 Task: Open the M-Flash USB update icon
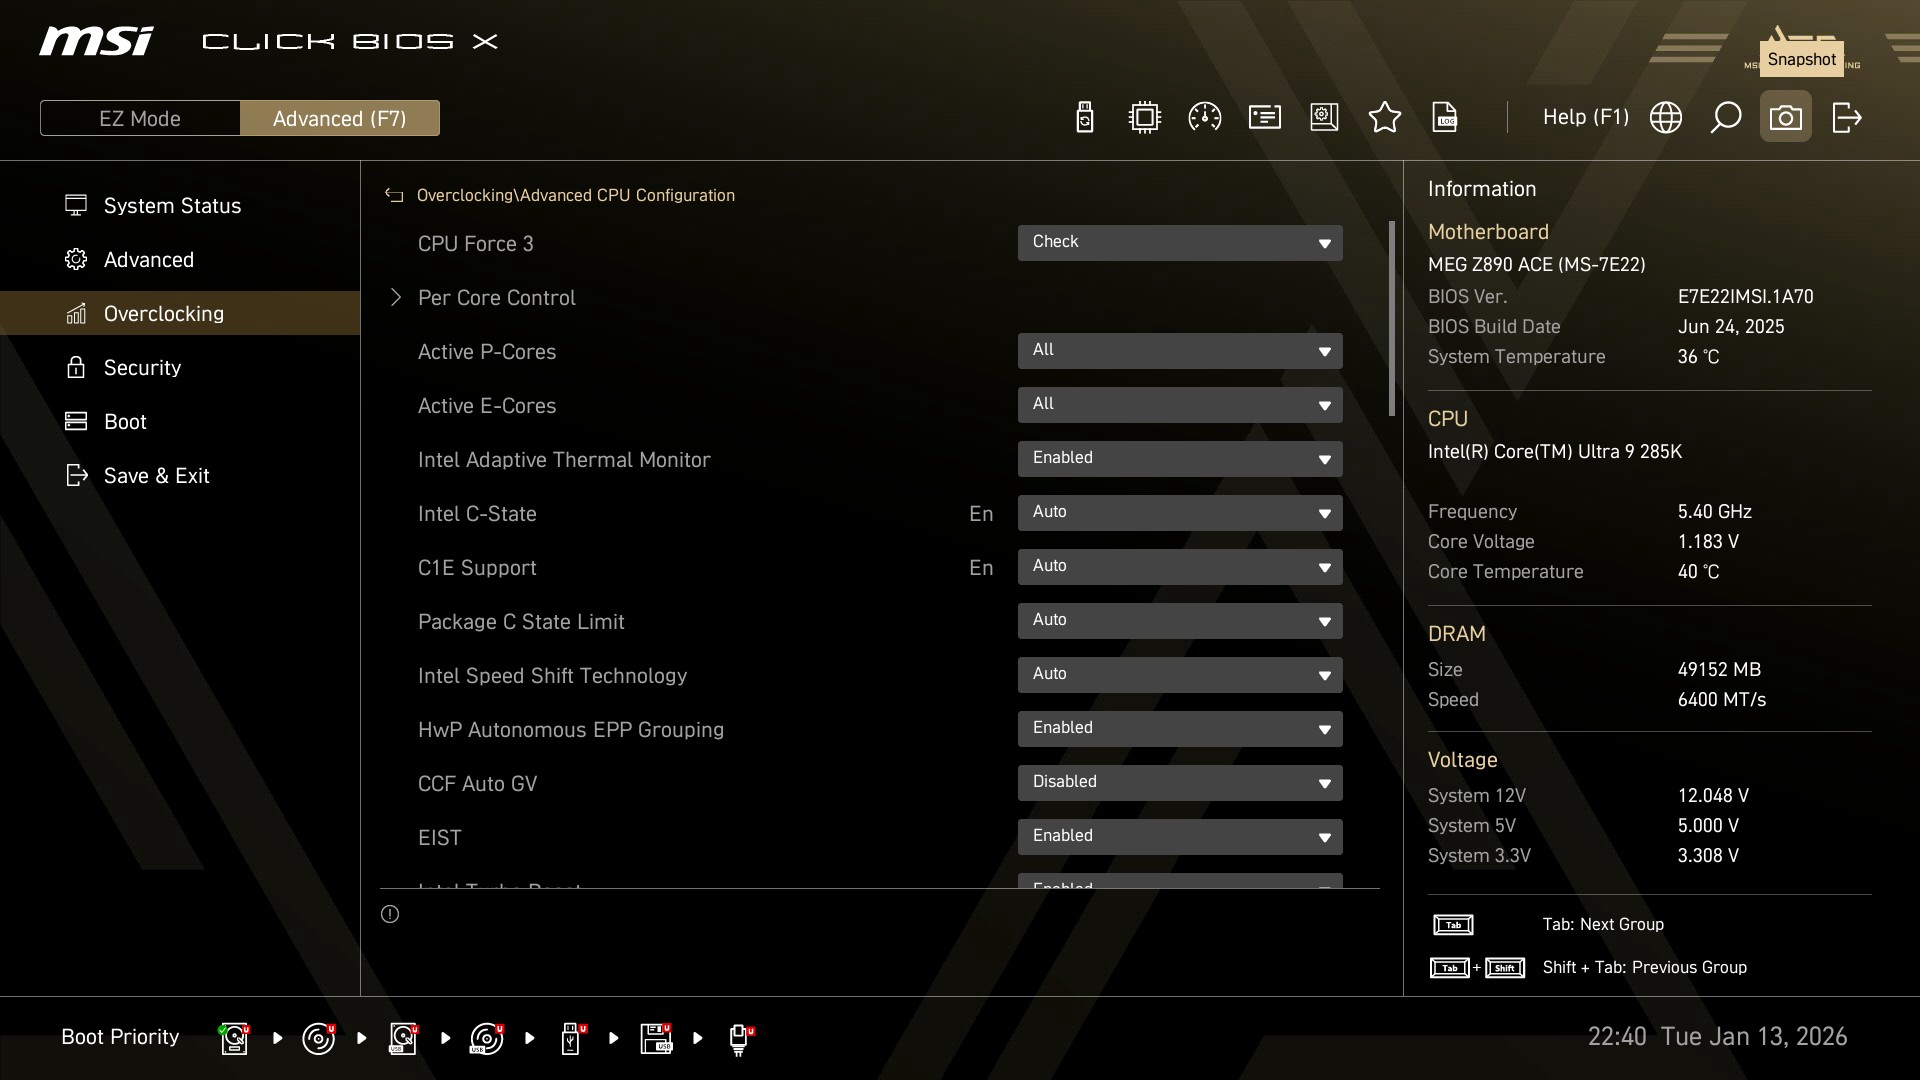(1084, 118)
